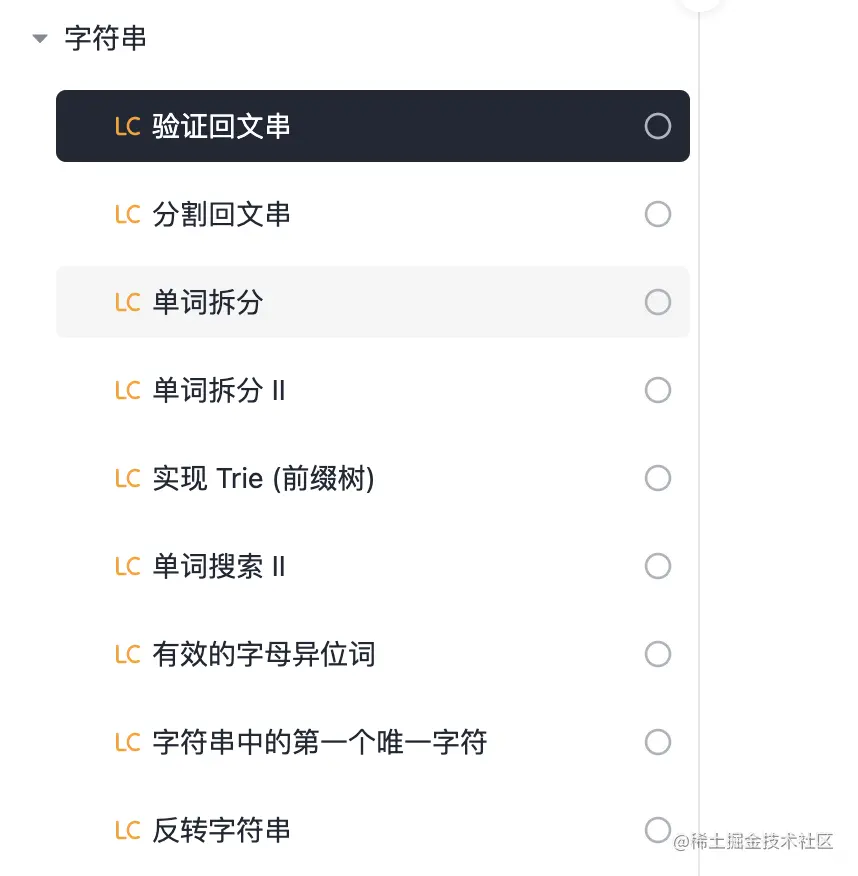Check off the 单词拆分 problem circle
The width and height of the screenshot is (858, 876).
click(658, 302)
